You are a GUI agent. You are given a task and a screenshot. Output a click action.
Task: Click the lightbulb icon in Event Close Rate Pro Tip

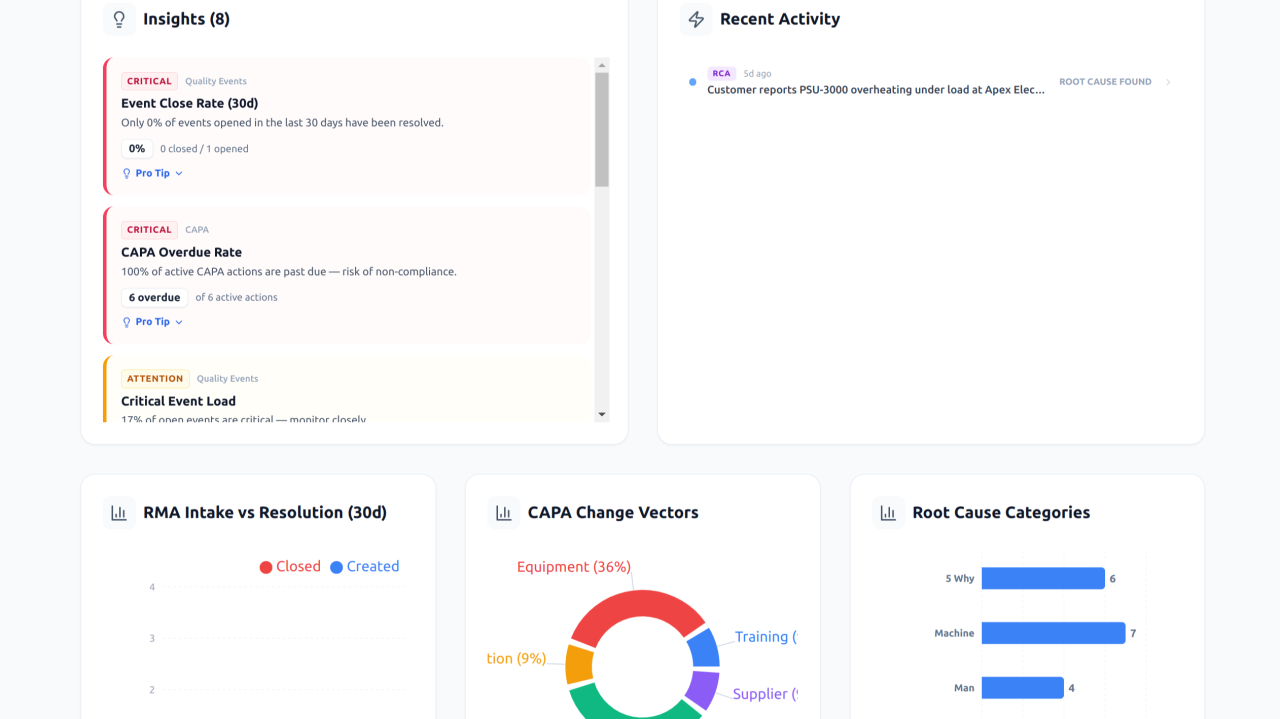pos(127,174)
